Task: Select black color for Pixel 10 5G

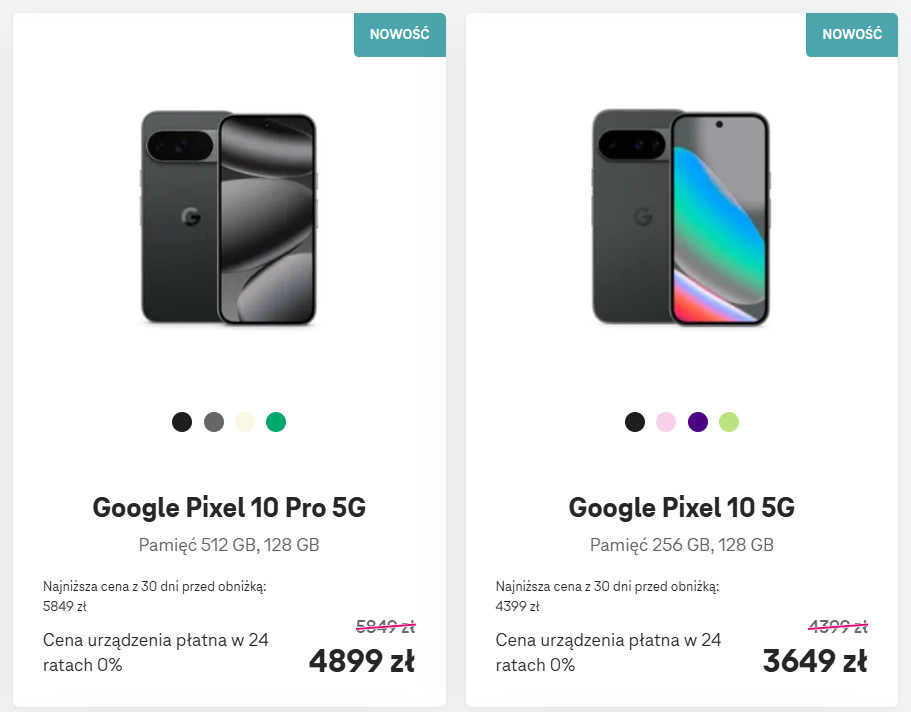Action: coord(635,422)
